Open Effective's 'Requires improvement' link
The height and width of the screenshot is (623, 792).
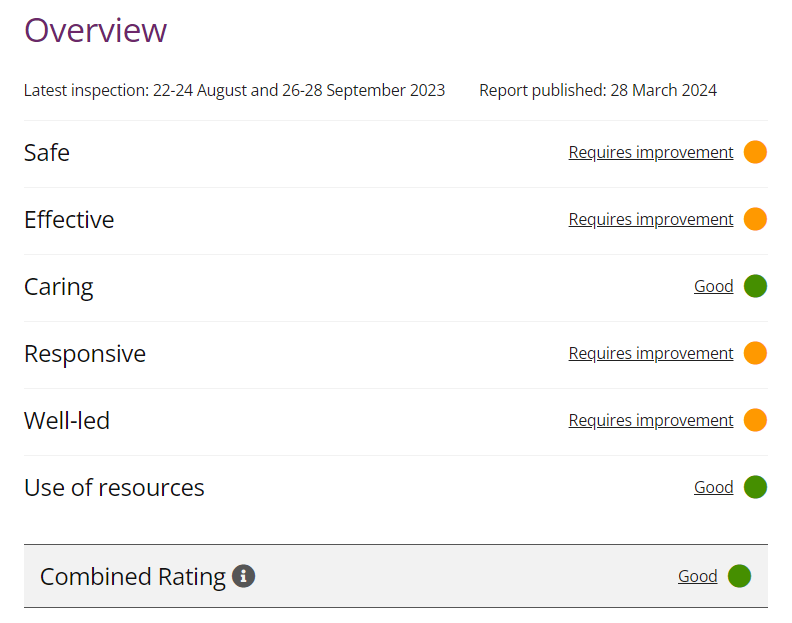pos(651,219)
